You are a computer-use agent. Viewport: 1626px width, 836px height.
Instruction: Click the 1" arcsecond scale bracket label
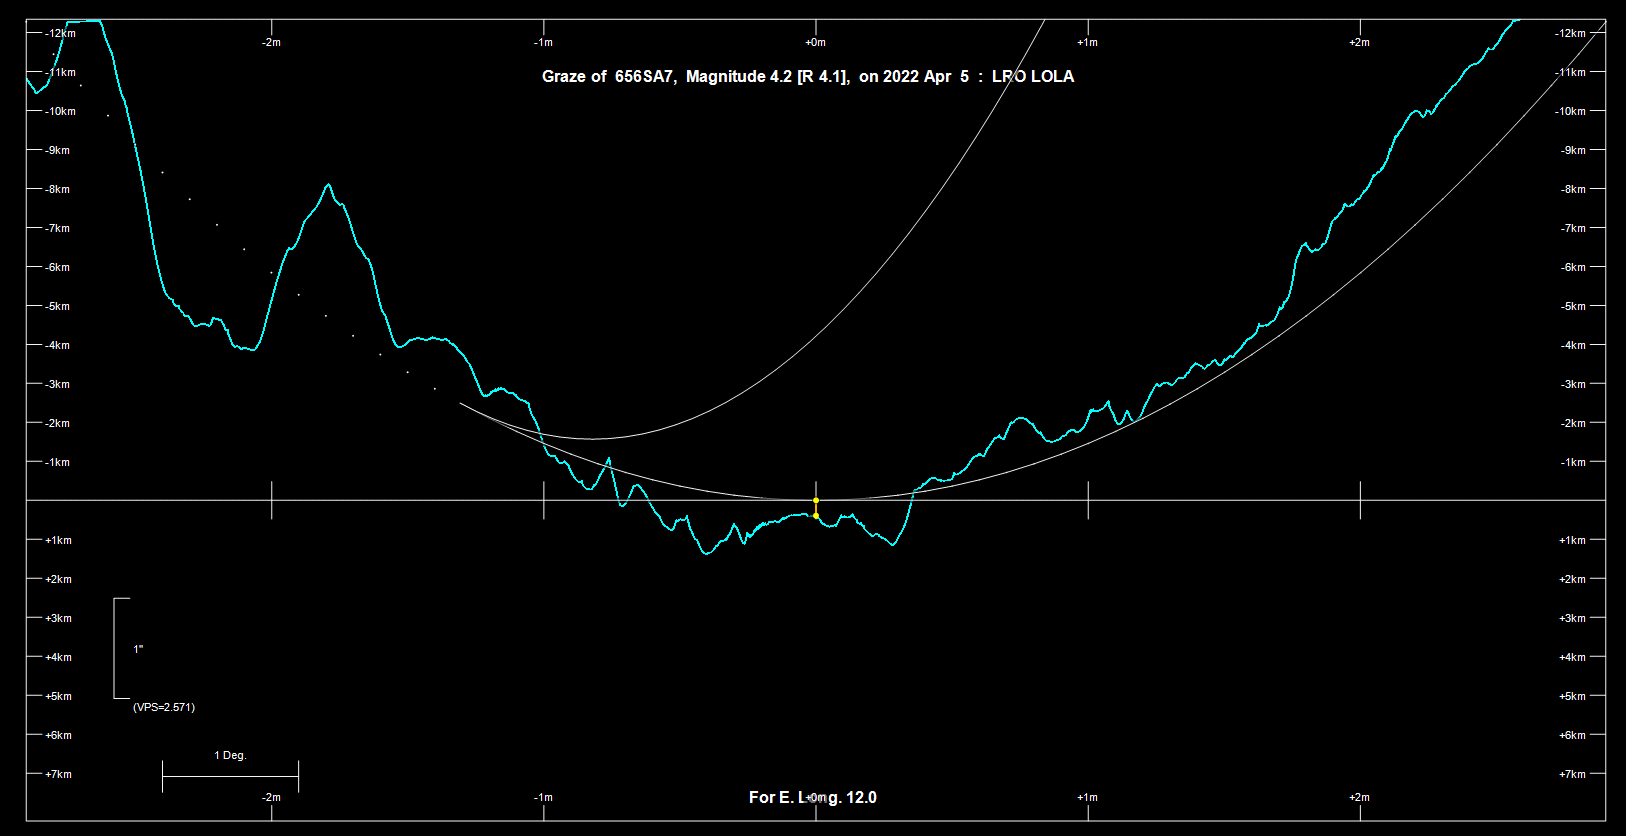(138, 649)
